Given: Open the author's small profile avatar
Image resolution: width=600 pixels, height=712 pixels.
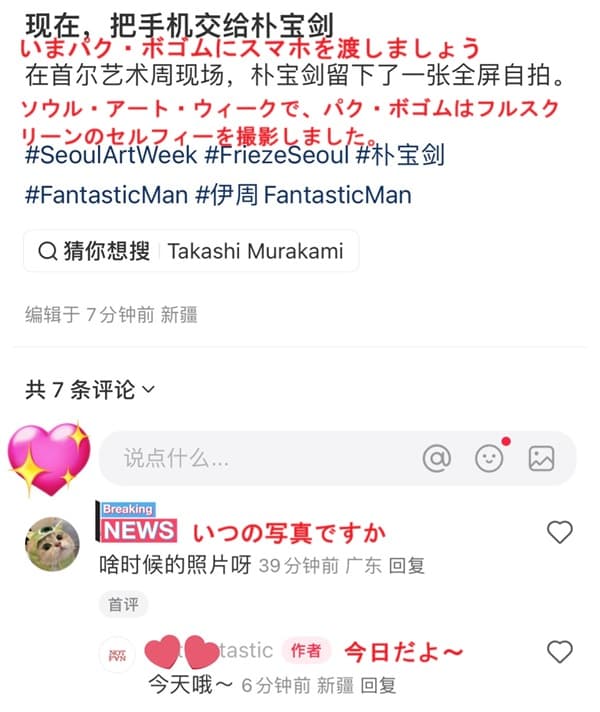Looking at the screenshot, I should pos(117,654).
